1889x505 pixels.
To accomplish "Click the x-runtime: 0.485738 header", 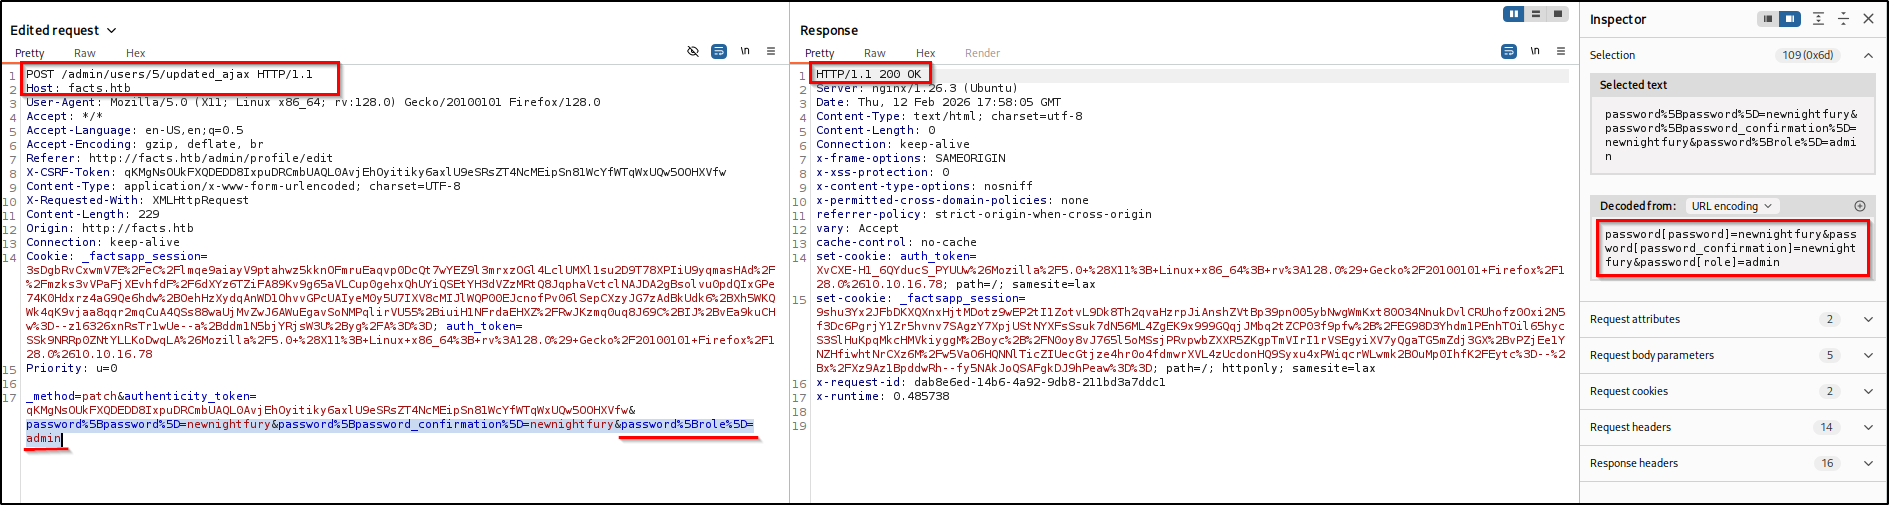I will pyautogui.click(x=882, y=396).
